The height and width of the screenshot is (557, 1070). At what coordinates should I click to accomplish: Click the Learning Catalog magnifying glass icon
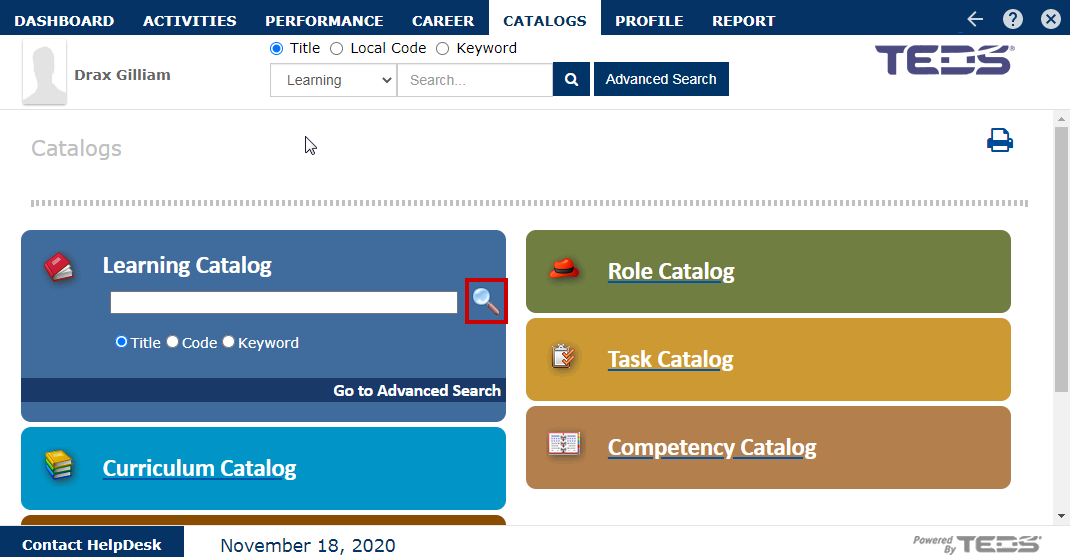tap(486, 300)
